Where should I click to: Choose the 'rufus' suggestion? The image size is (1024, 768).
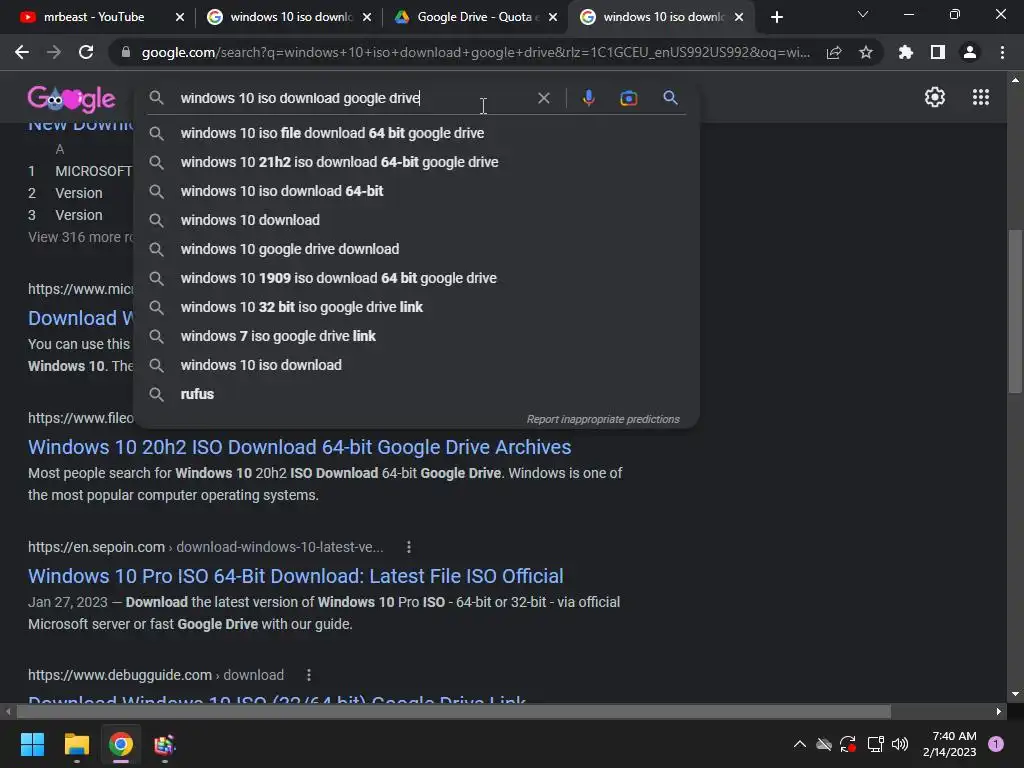[416, 394]
